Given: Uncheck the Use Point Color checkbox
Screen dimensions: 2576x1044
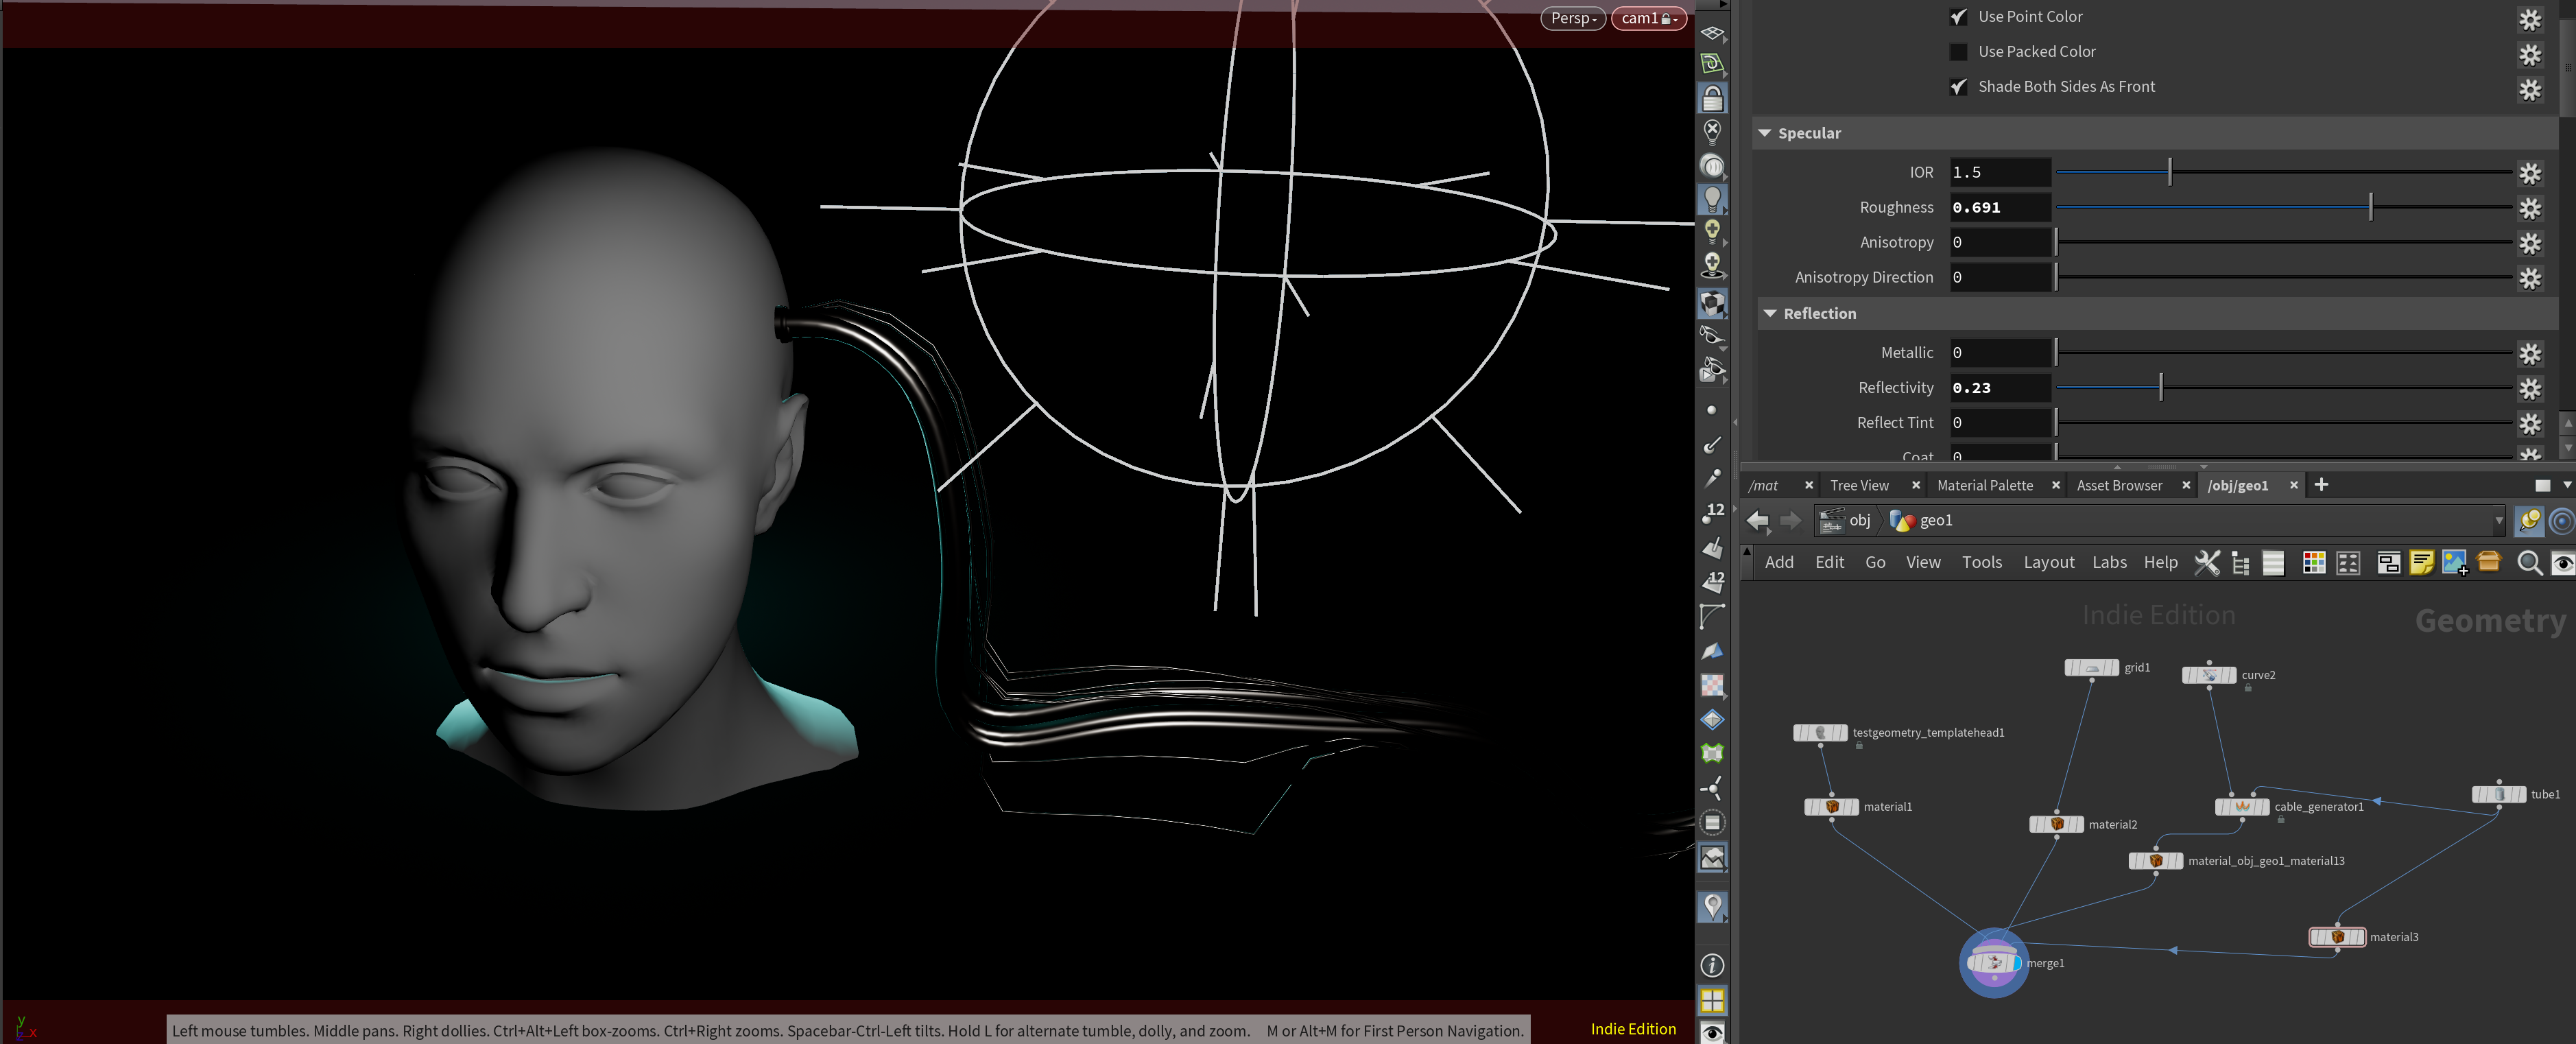Looking at the screenshot, I should coord(1958,17).
